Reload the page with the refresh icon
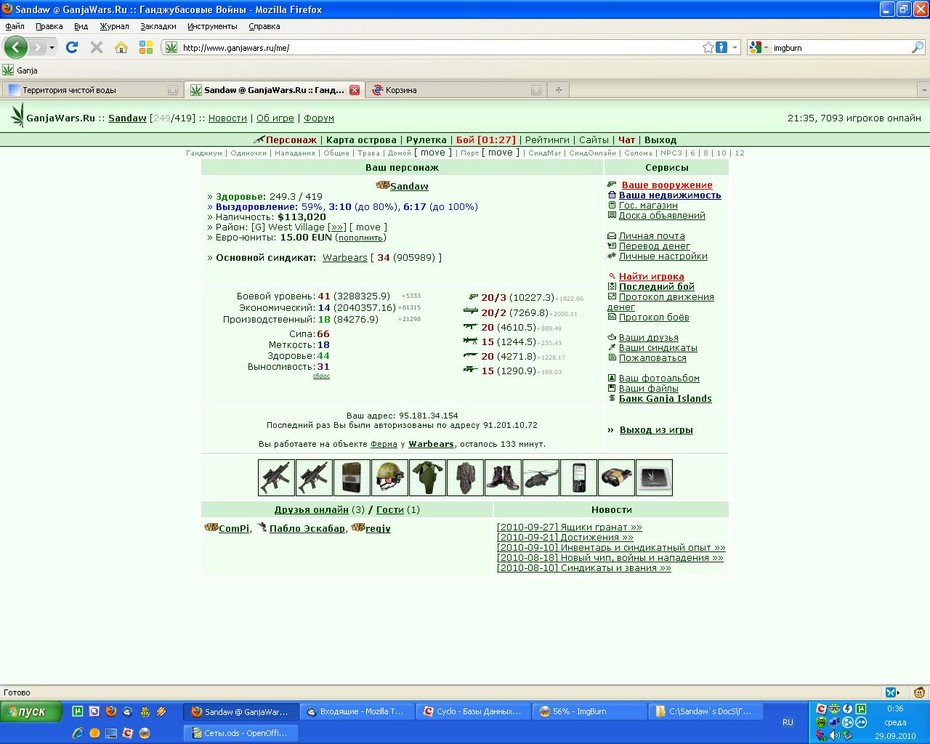 (72, 47)
